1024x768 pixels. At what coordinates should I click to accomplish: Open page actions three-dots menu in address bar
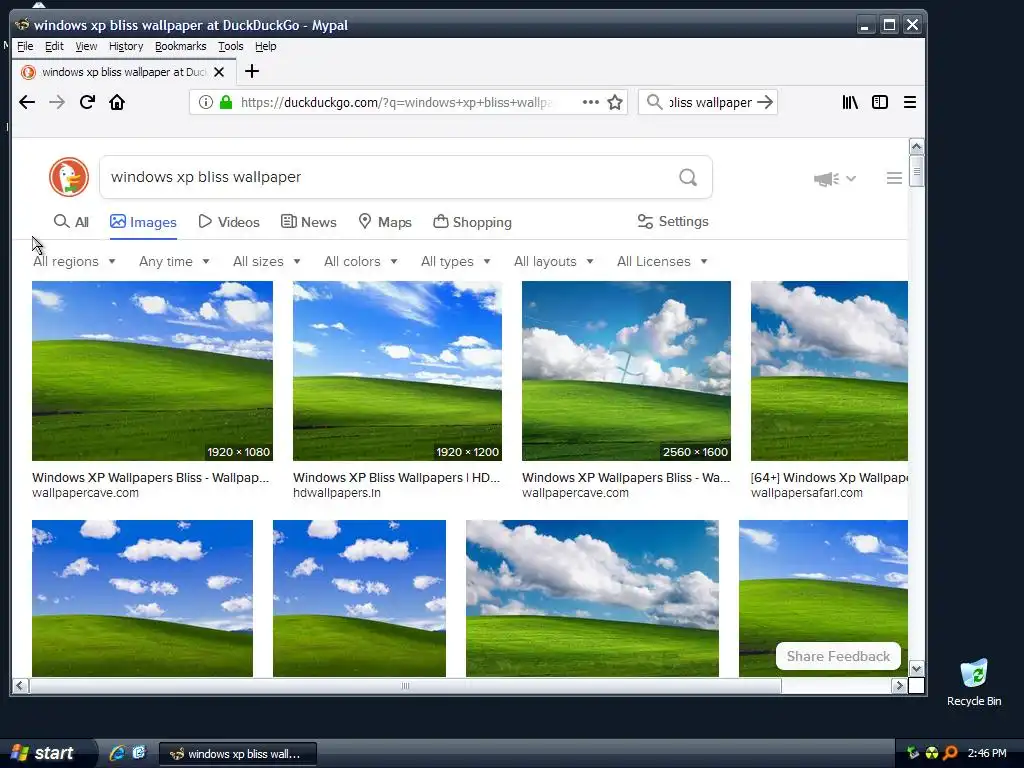(x=590, y=103)
